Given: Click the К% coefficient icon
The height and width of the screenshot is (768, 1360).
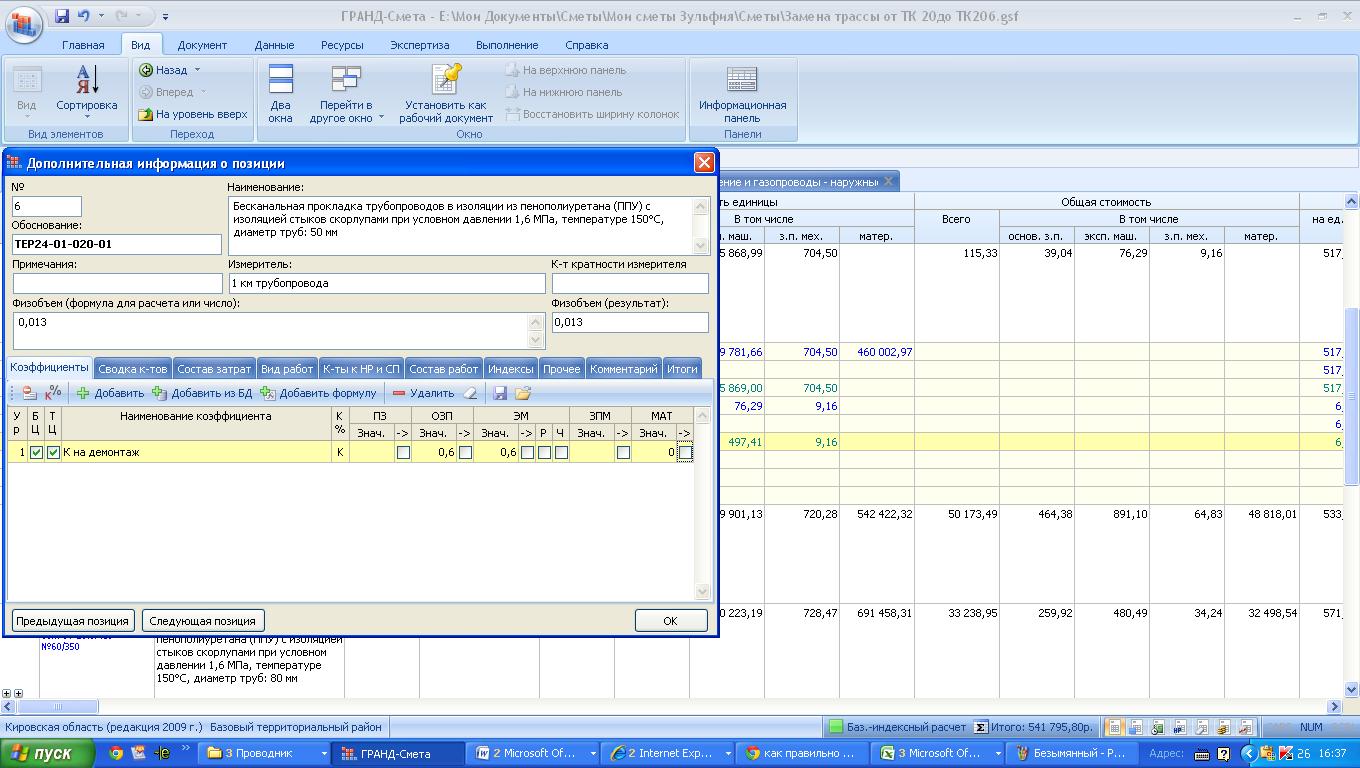Looking at the screenshot, I should pyautogui.click(x=53, y=393).
